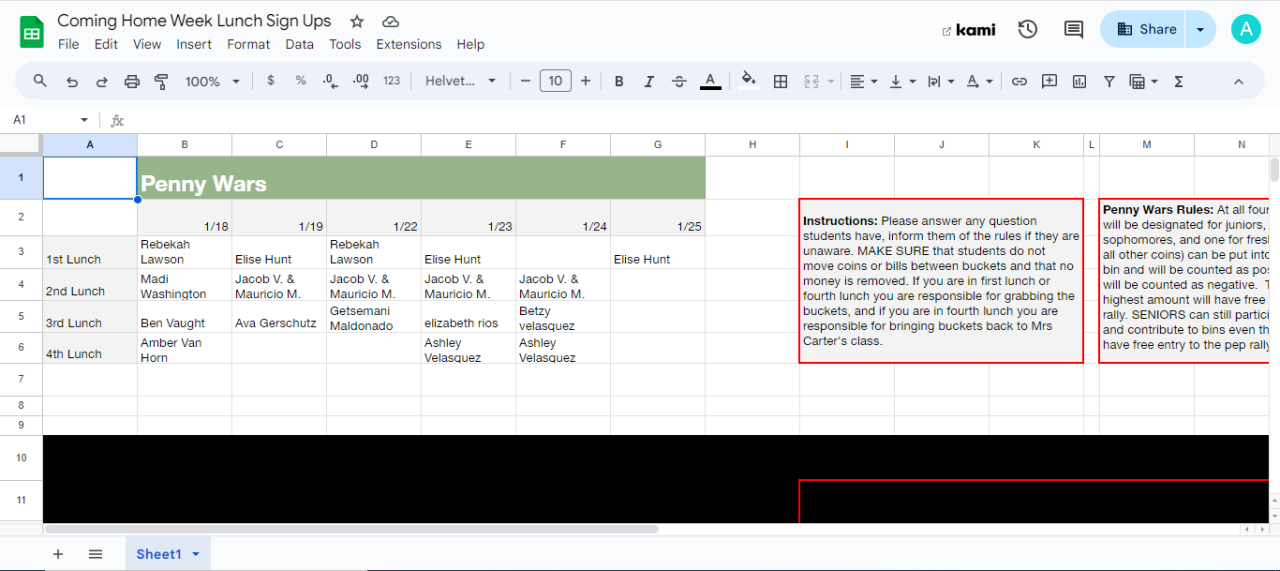Increase decimal places
1280x571 pixels.
pyautogui.click(x=361, y=81)
